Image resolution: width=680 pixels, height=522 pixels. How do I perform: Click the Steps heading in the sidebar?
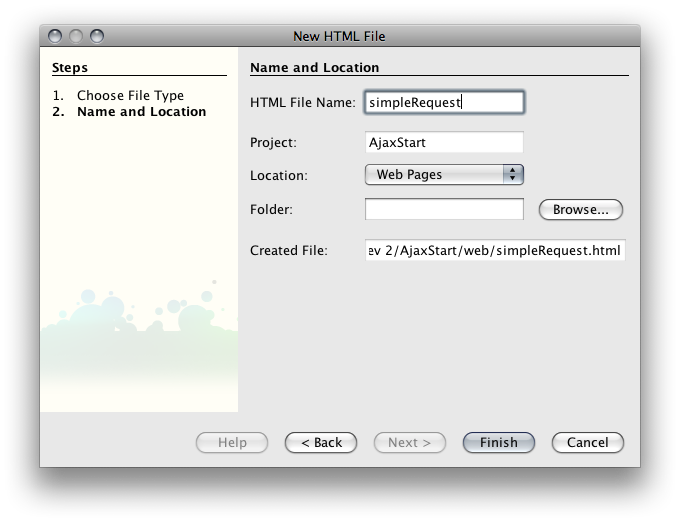pyautogui.click(x=70, y=68)
